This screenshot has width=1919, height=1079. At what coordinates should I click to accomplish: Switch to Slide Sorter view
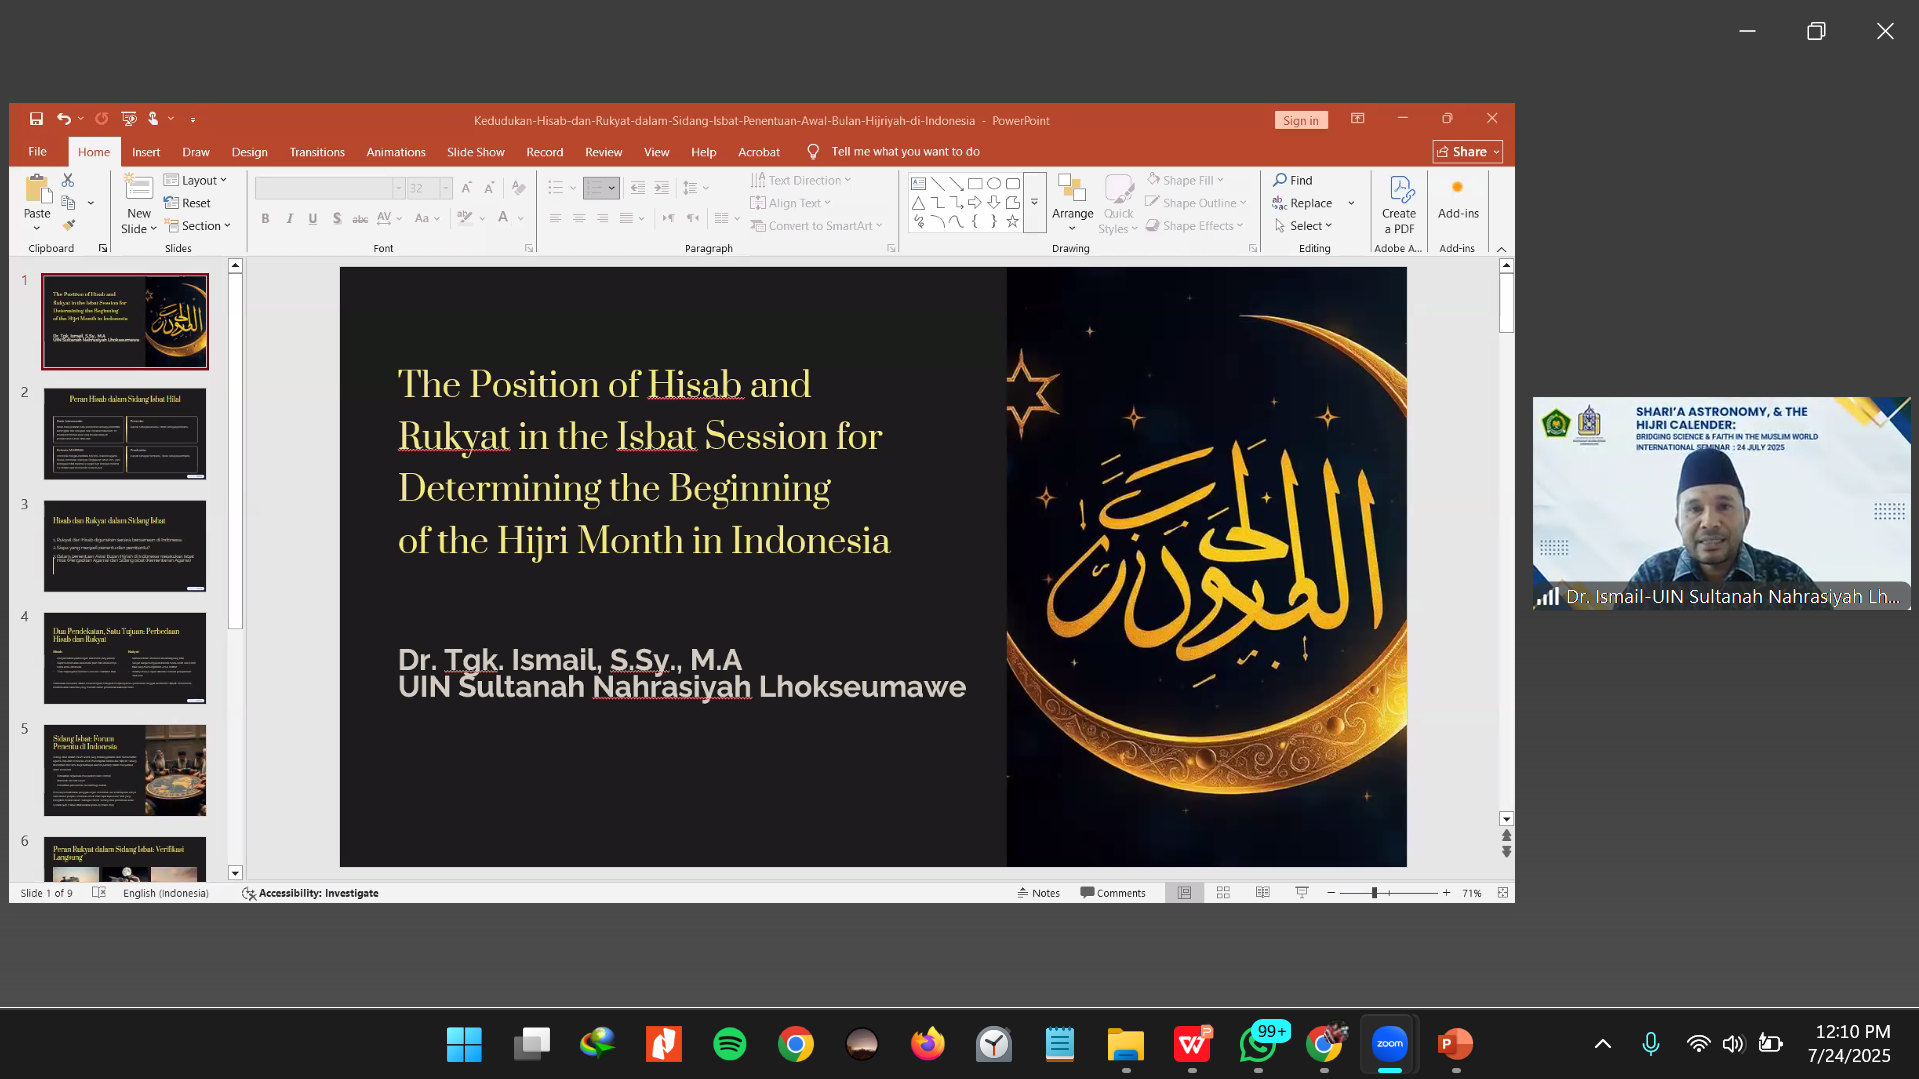[x=1223, y=892]
